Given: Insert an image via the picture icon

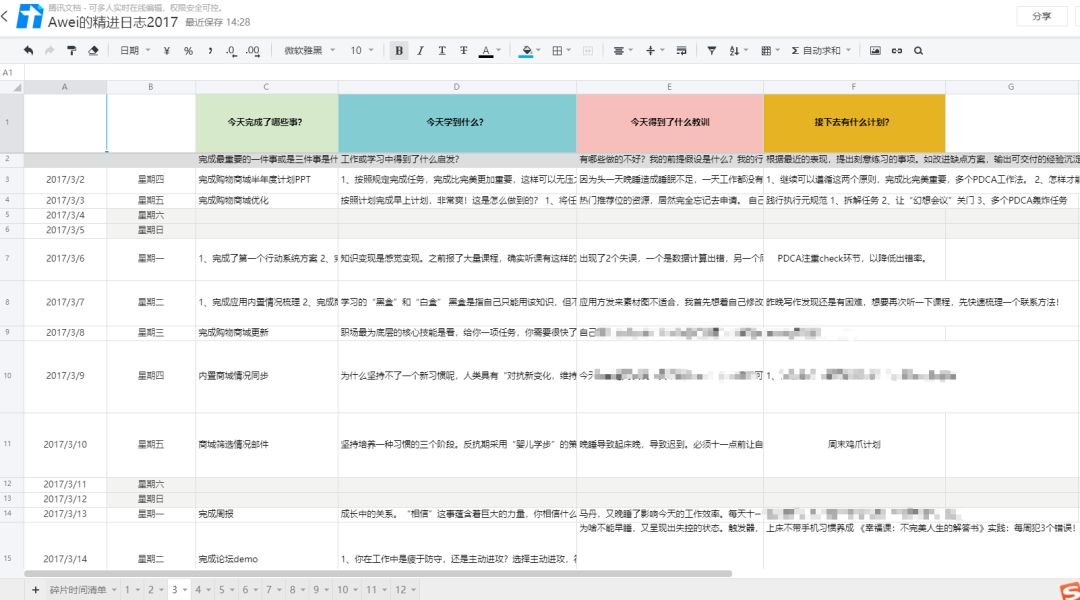Looking at the screenshot, I should pos(875,51).
